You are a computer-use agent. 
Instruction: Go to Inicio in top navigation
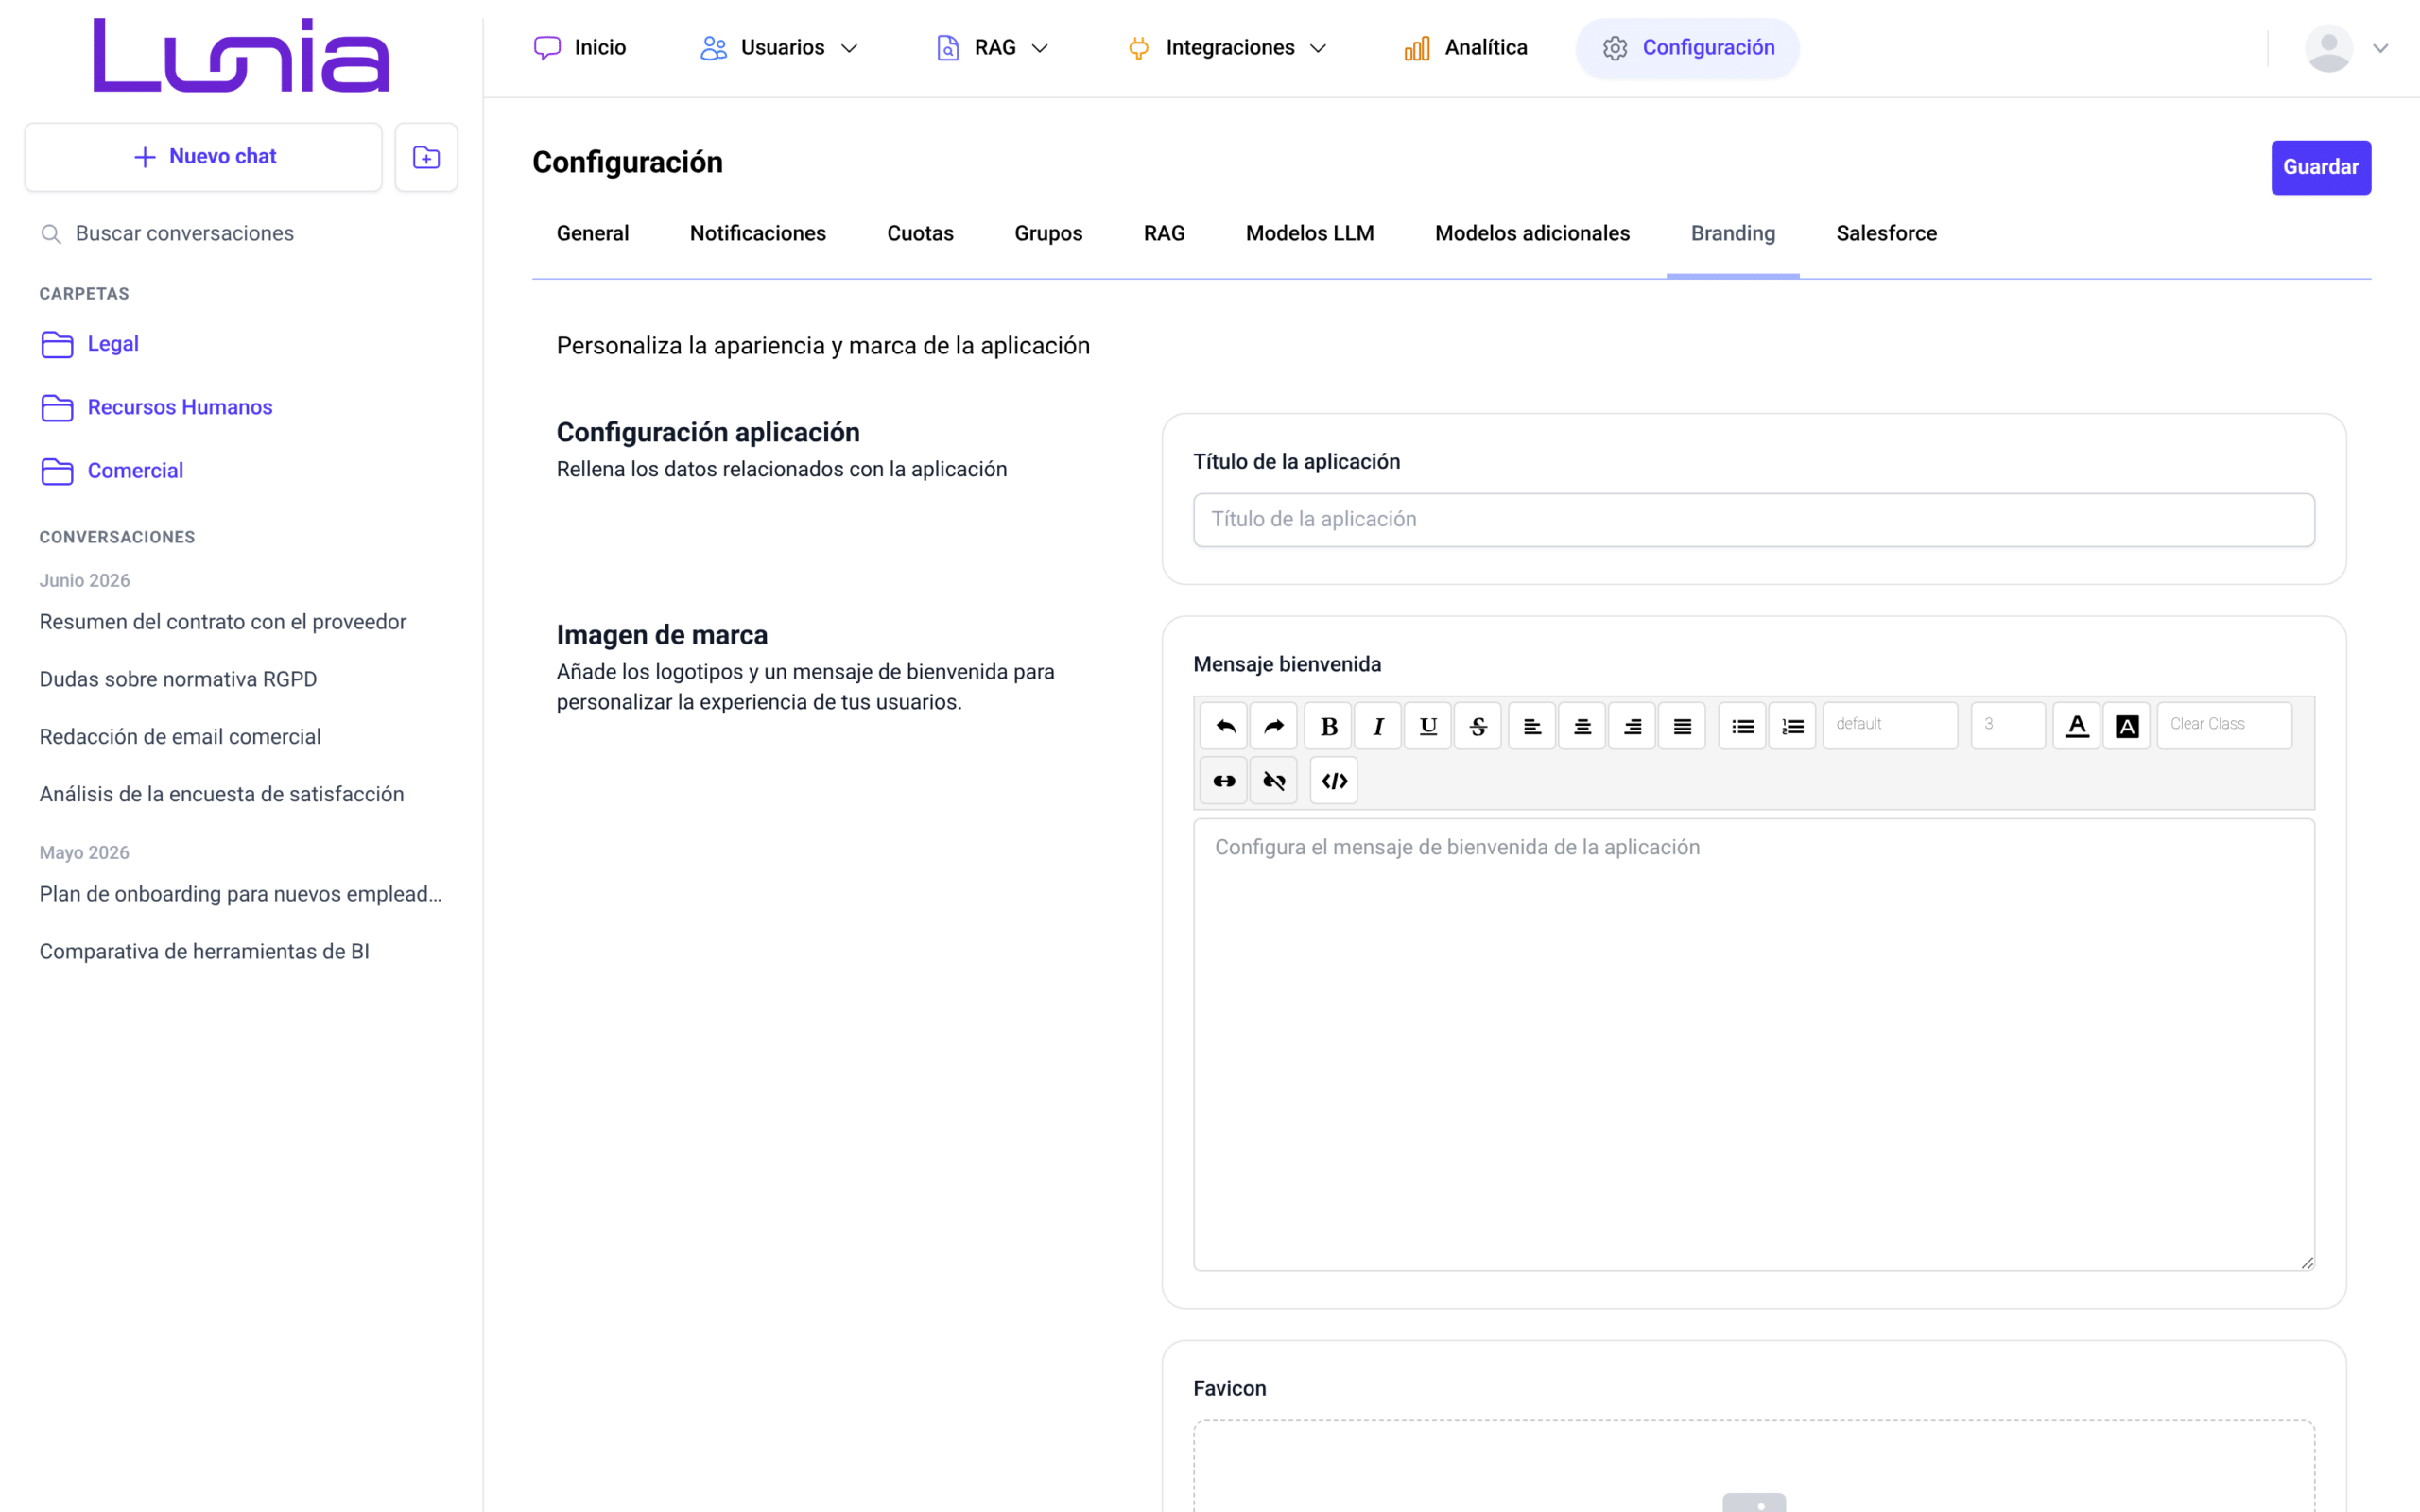click(580, 48)
